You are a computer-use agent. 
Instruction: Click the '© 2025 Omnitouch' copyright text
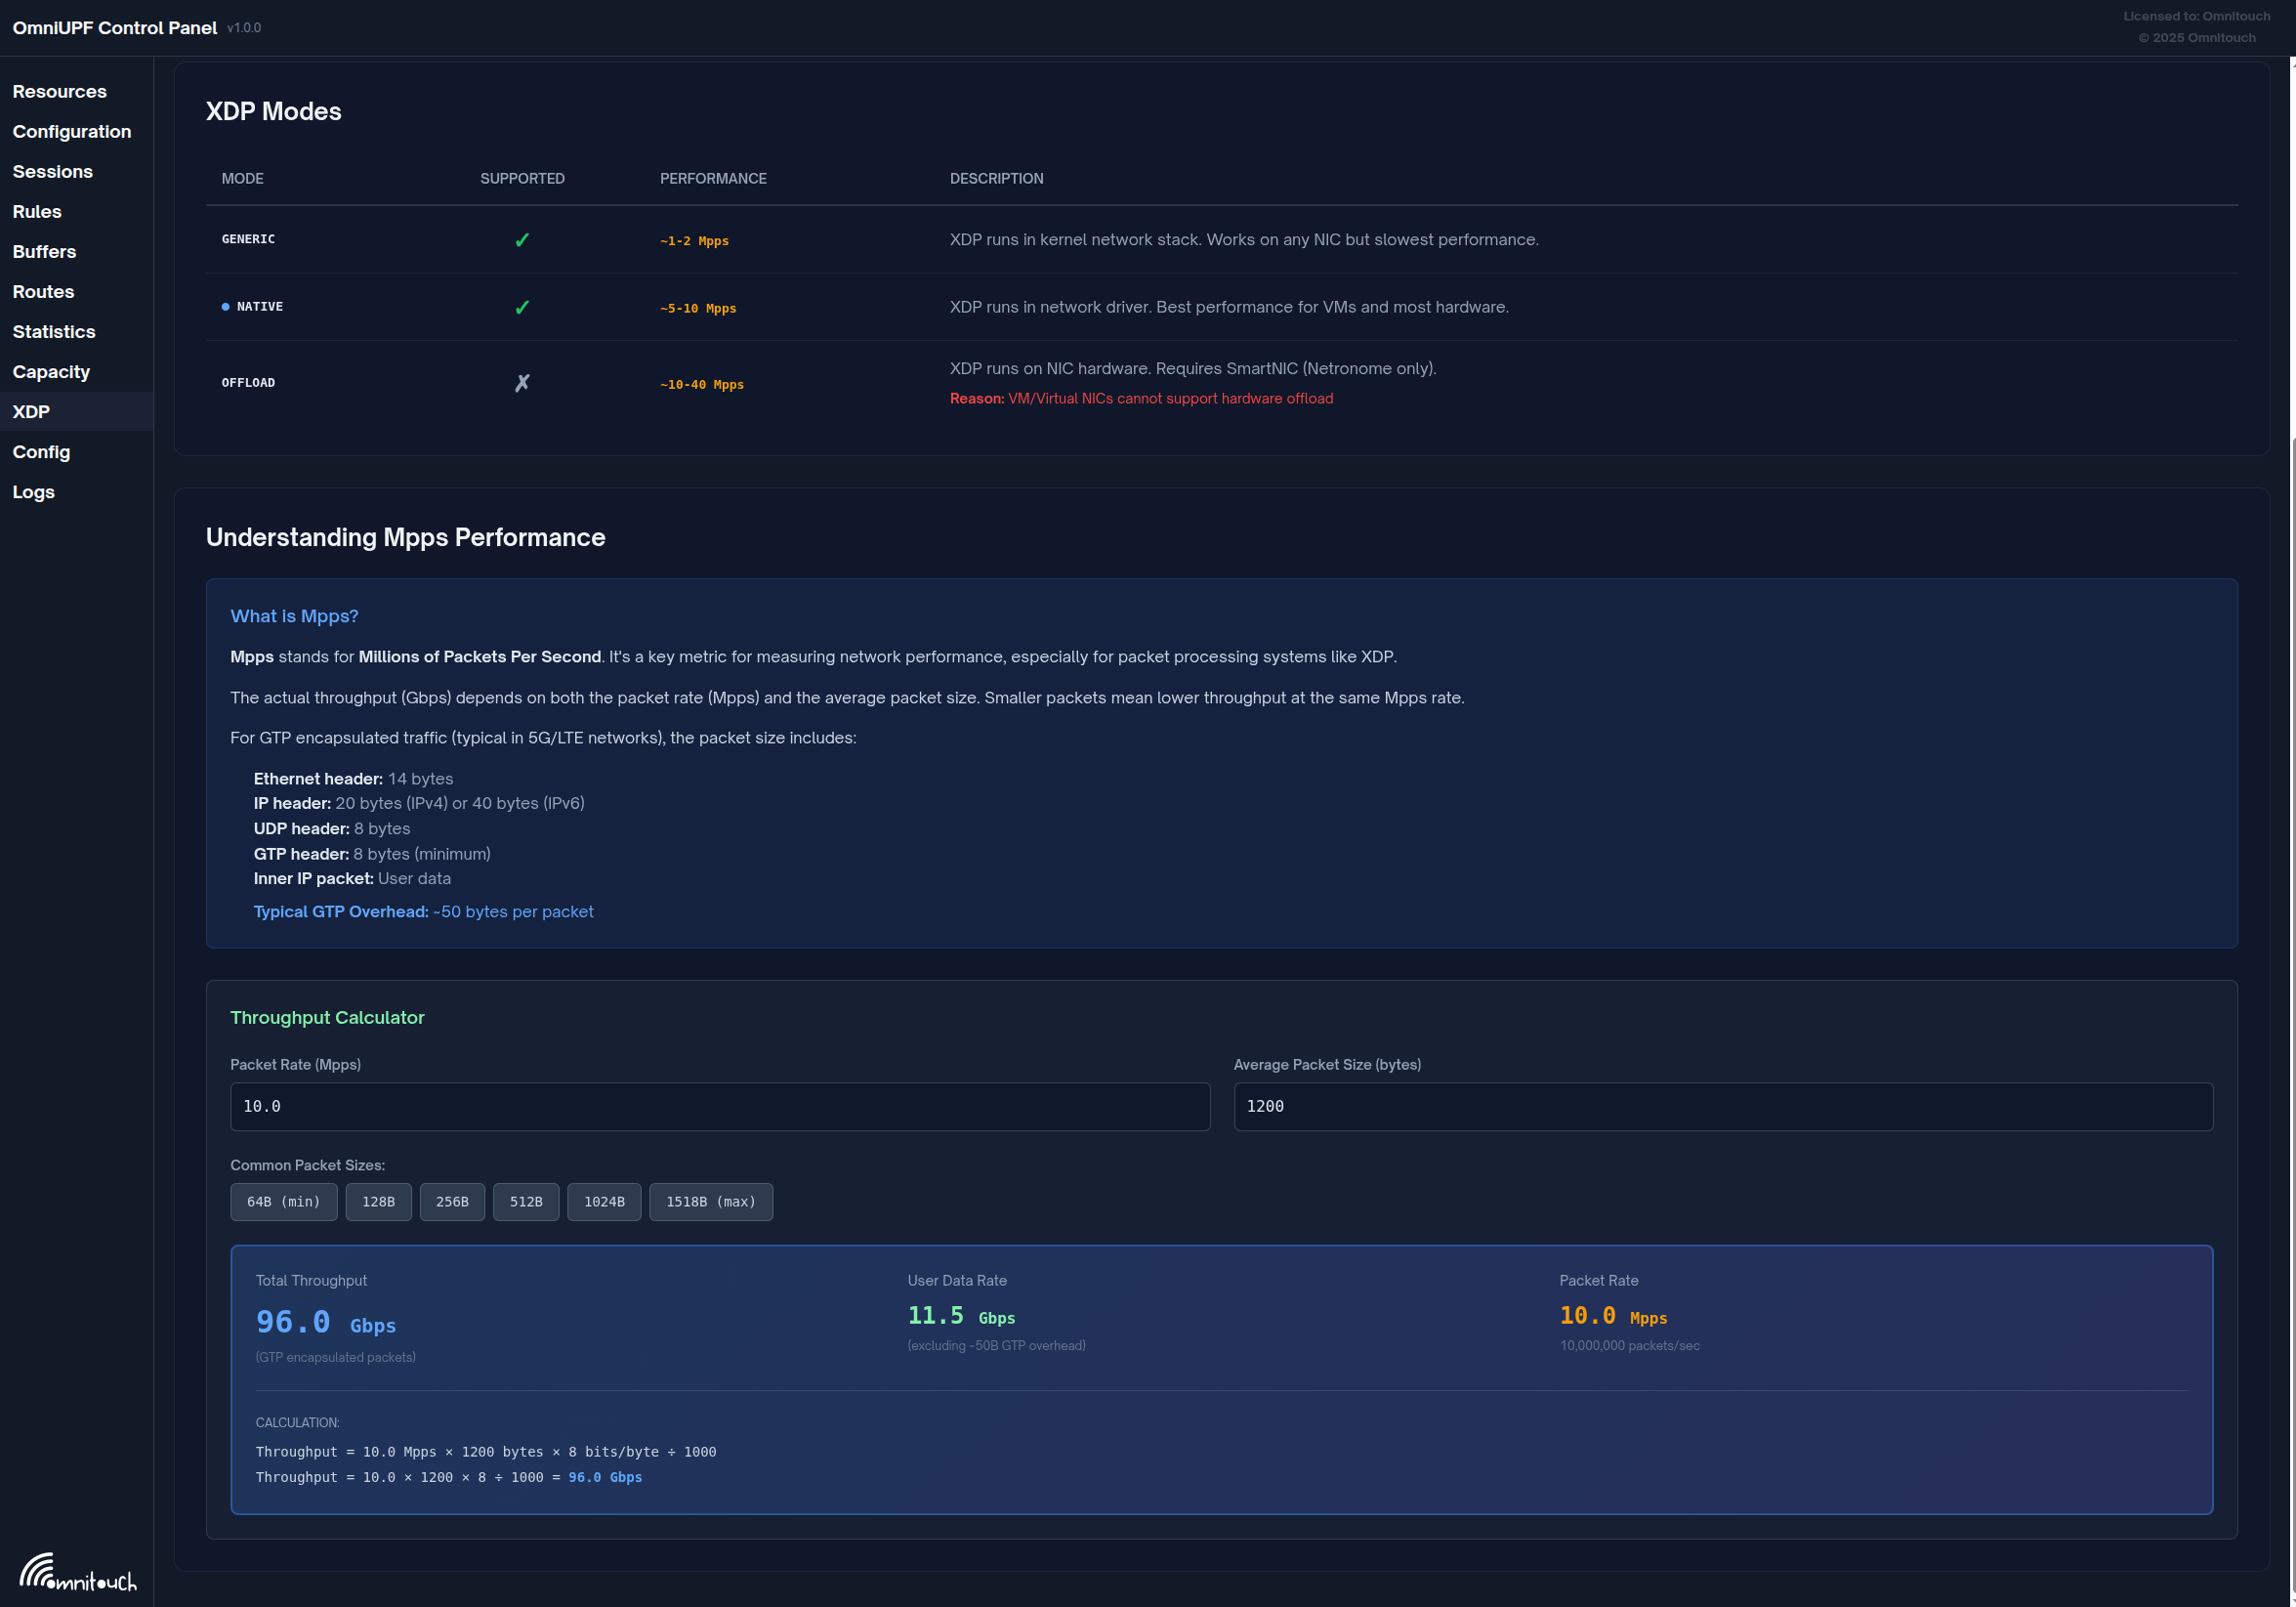point(2196,37)
